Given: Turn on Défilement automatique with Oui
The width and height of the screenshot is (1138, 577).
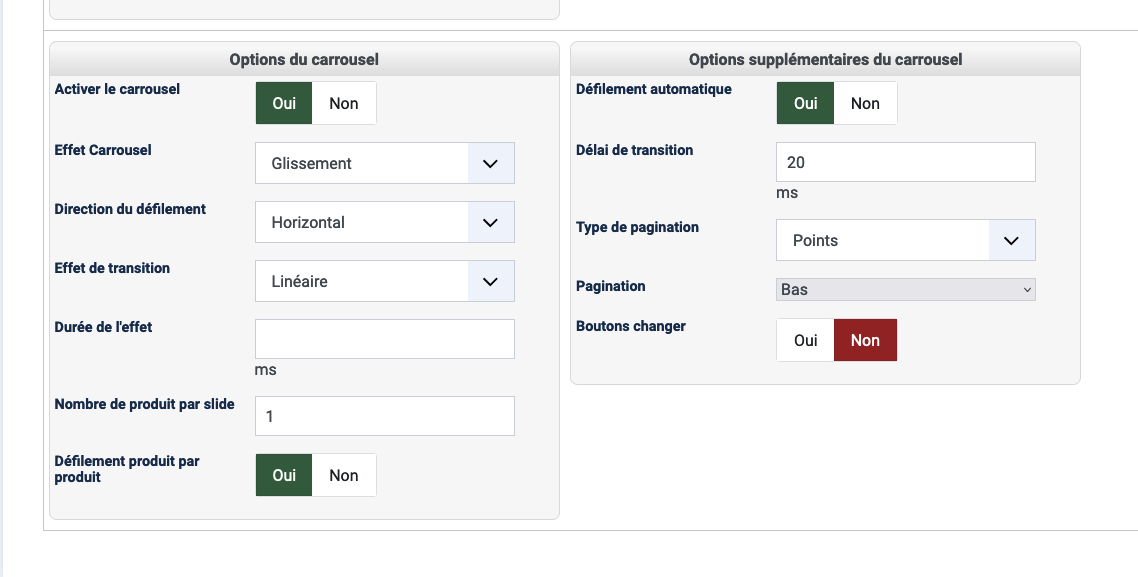Looking at the screenshot, I should (x=805, y=104).
